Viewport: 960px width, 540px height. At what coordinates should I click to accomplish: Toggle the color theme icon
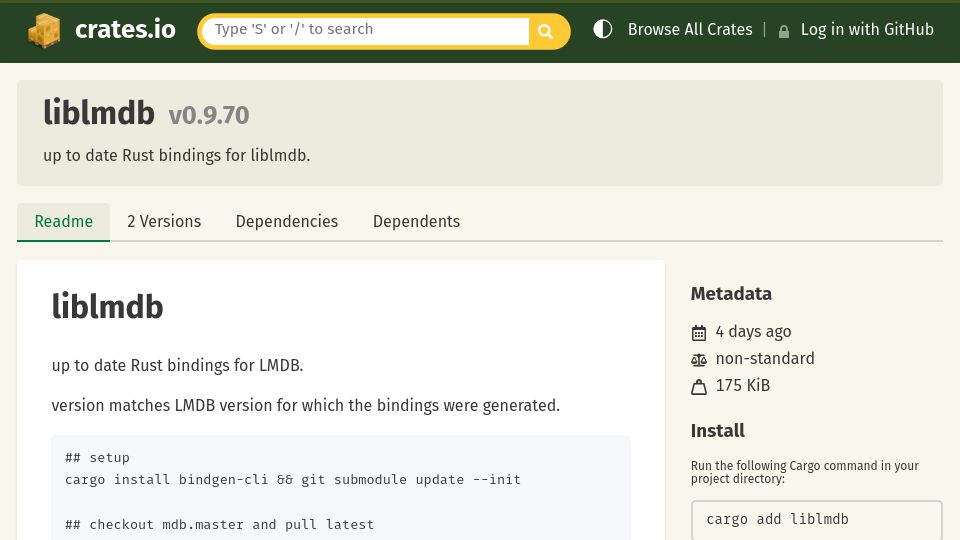pos(602,29)
